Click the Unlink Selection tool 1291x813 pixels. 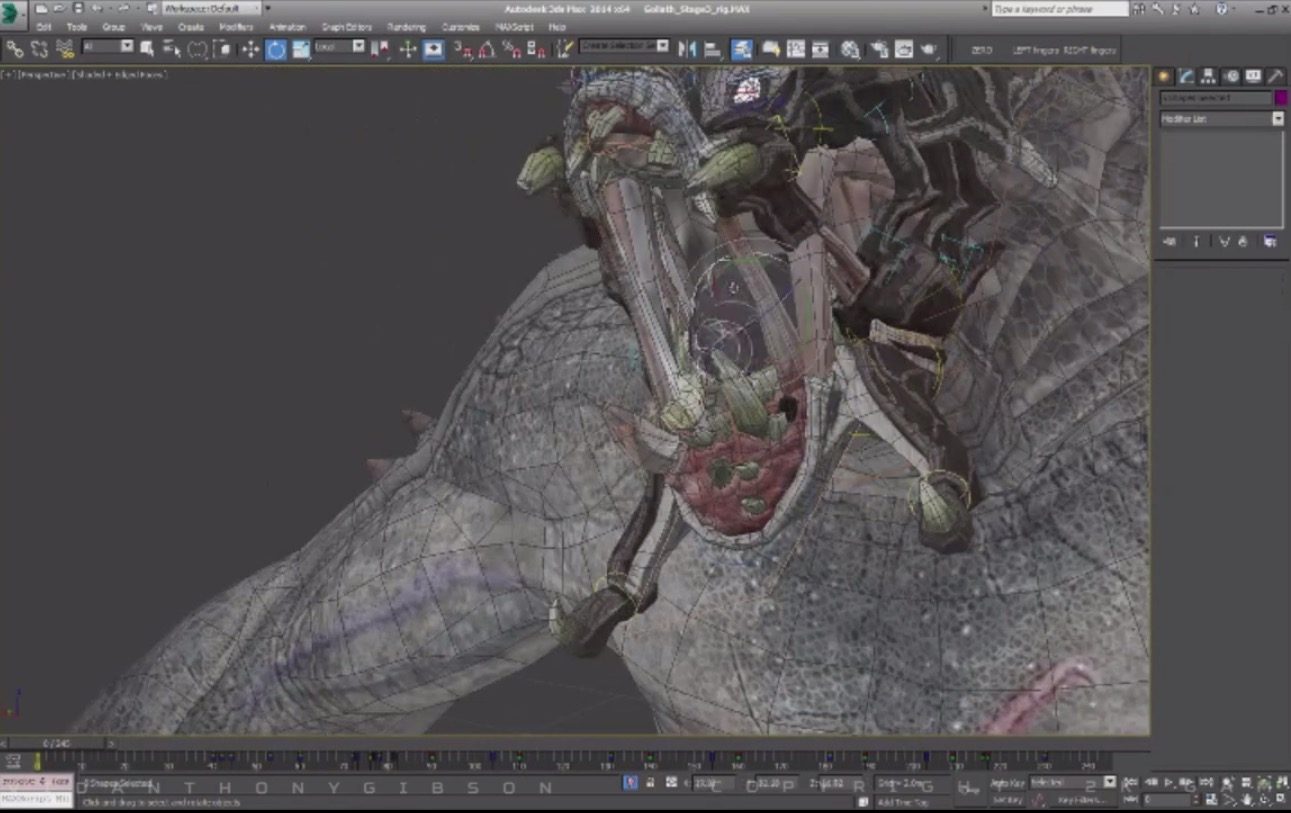point(40,48)
